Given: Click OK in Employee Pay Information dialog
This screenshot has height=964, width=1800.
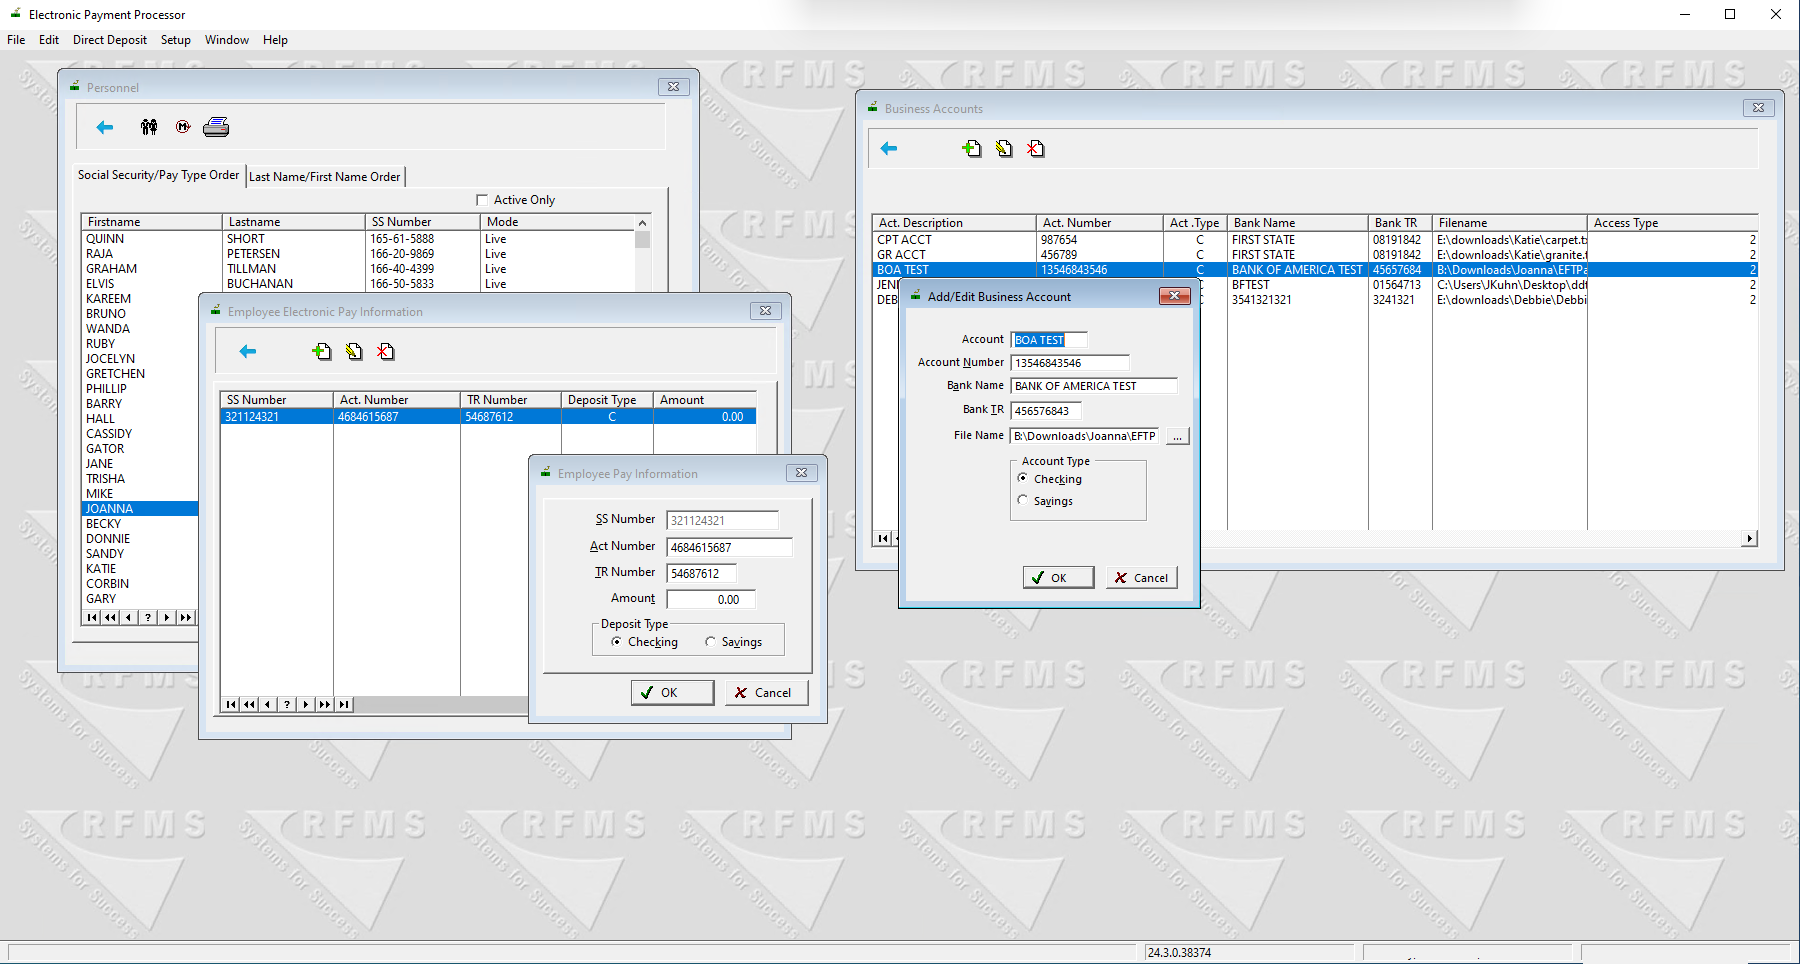Looking at the screenshot, I should pos(672,692).
